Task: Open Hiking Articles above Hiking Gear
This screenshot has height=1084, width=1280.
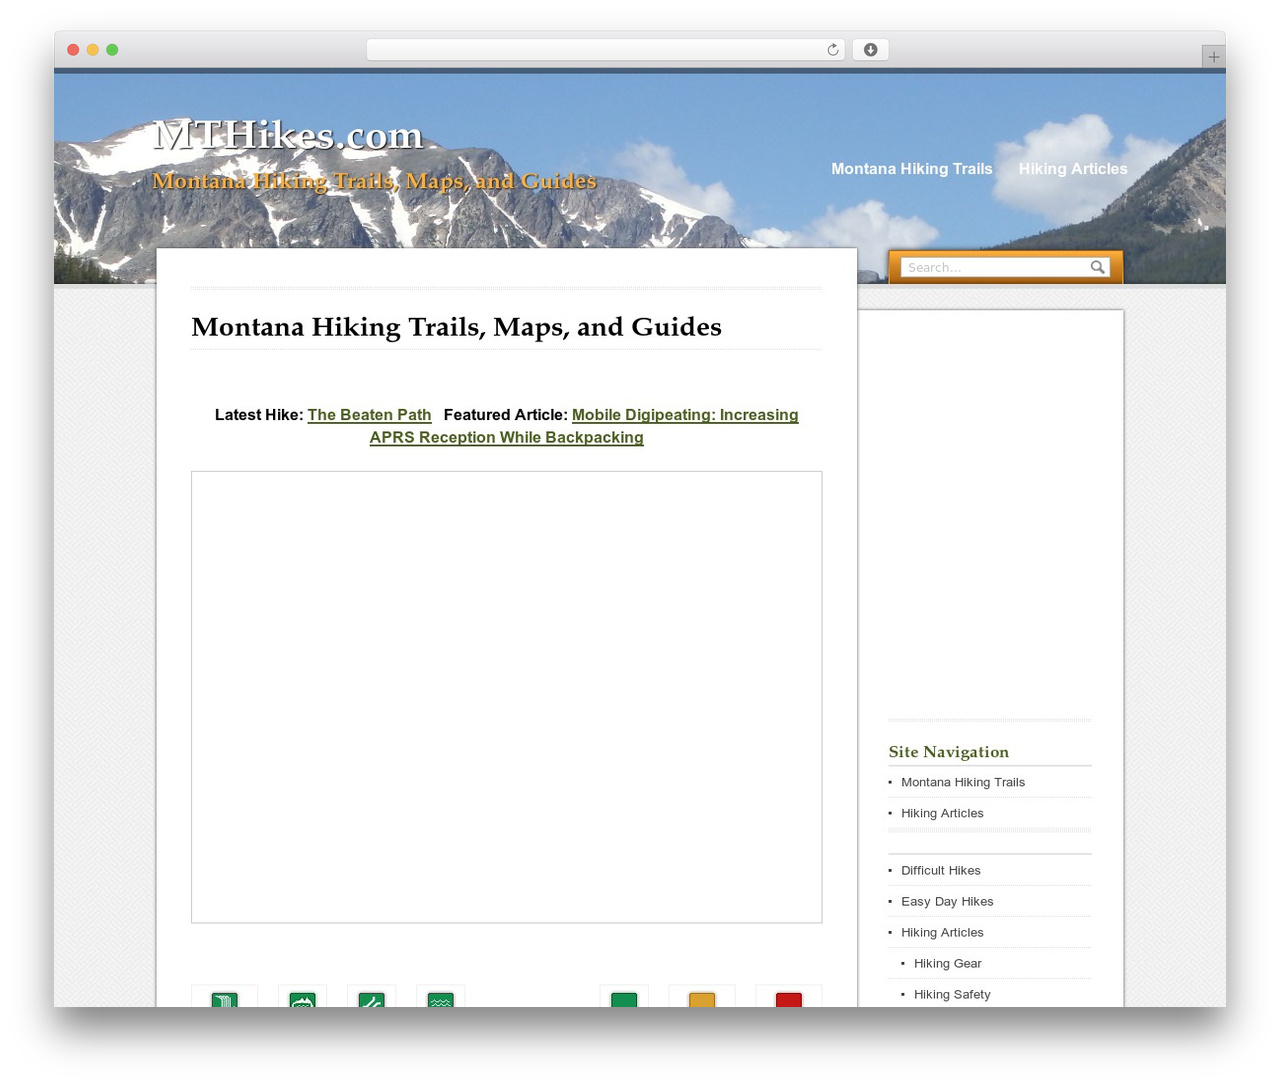Action: 942,932
